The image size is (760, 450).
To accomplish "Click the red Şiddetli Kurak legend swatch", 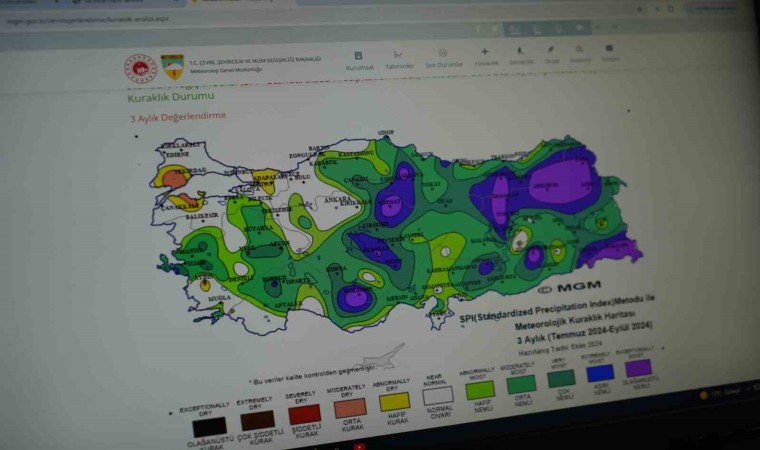I will point(305,413).
